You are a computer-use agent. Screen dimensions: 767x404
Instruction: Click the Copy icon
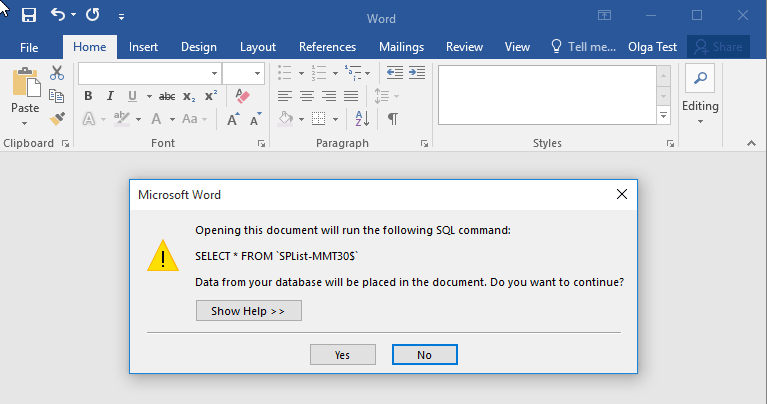pyautogui.click(x=57, y=96)
